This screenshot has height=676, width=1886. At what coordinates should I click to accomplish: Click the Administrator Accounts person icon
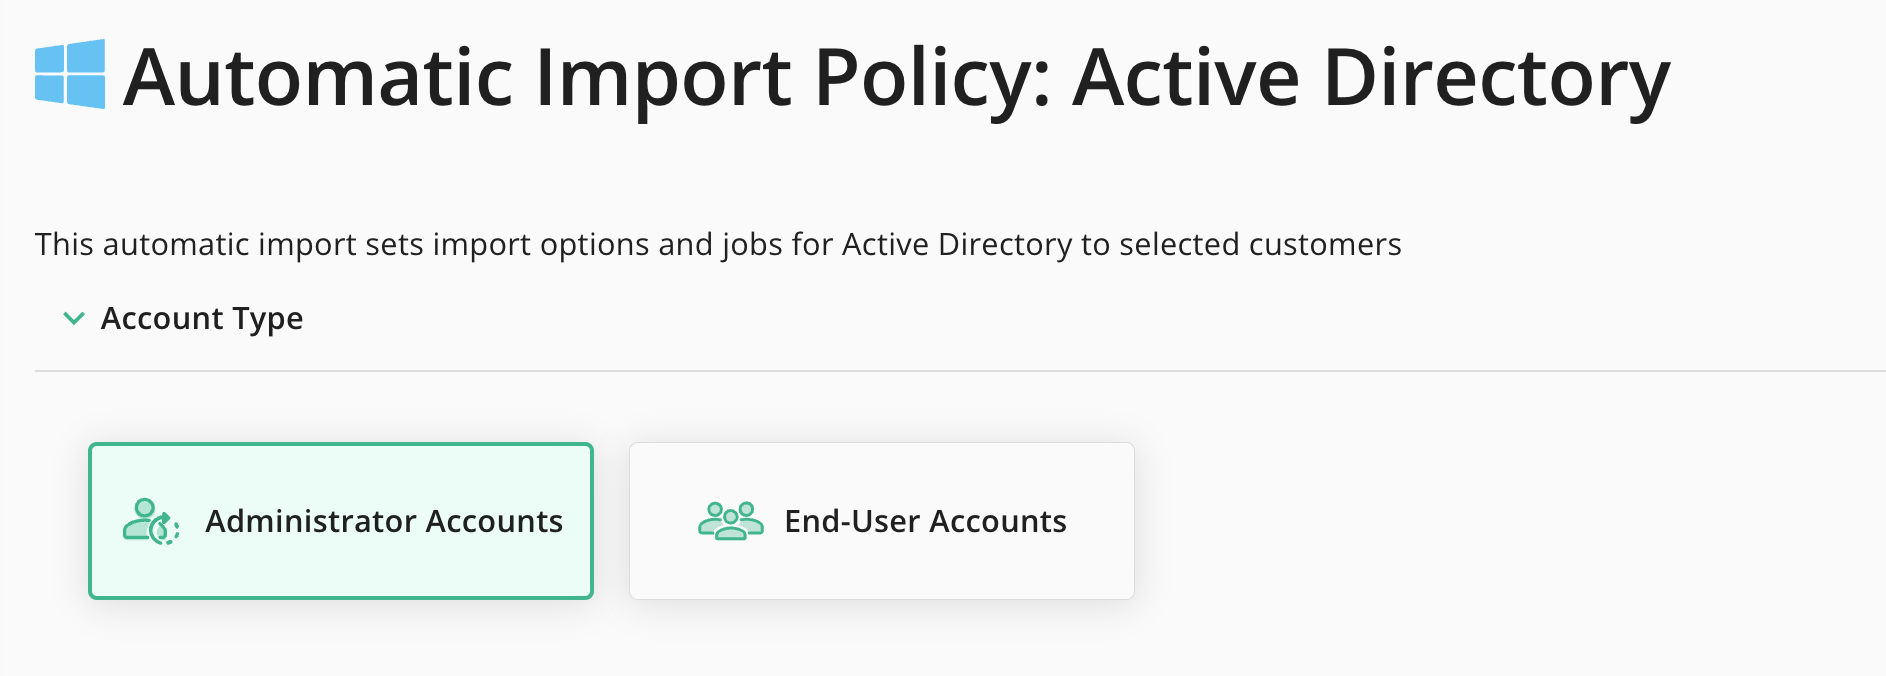151,521
